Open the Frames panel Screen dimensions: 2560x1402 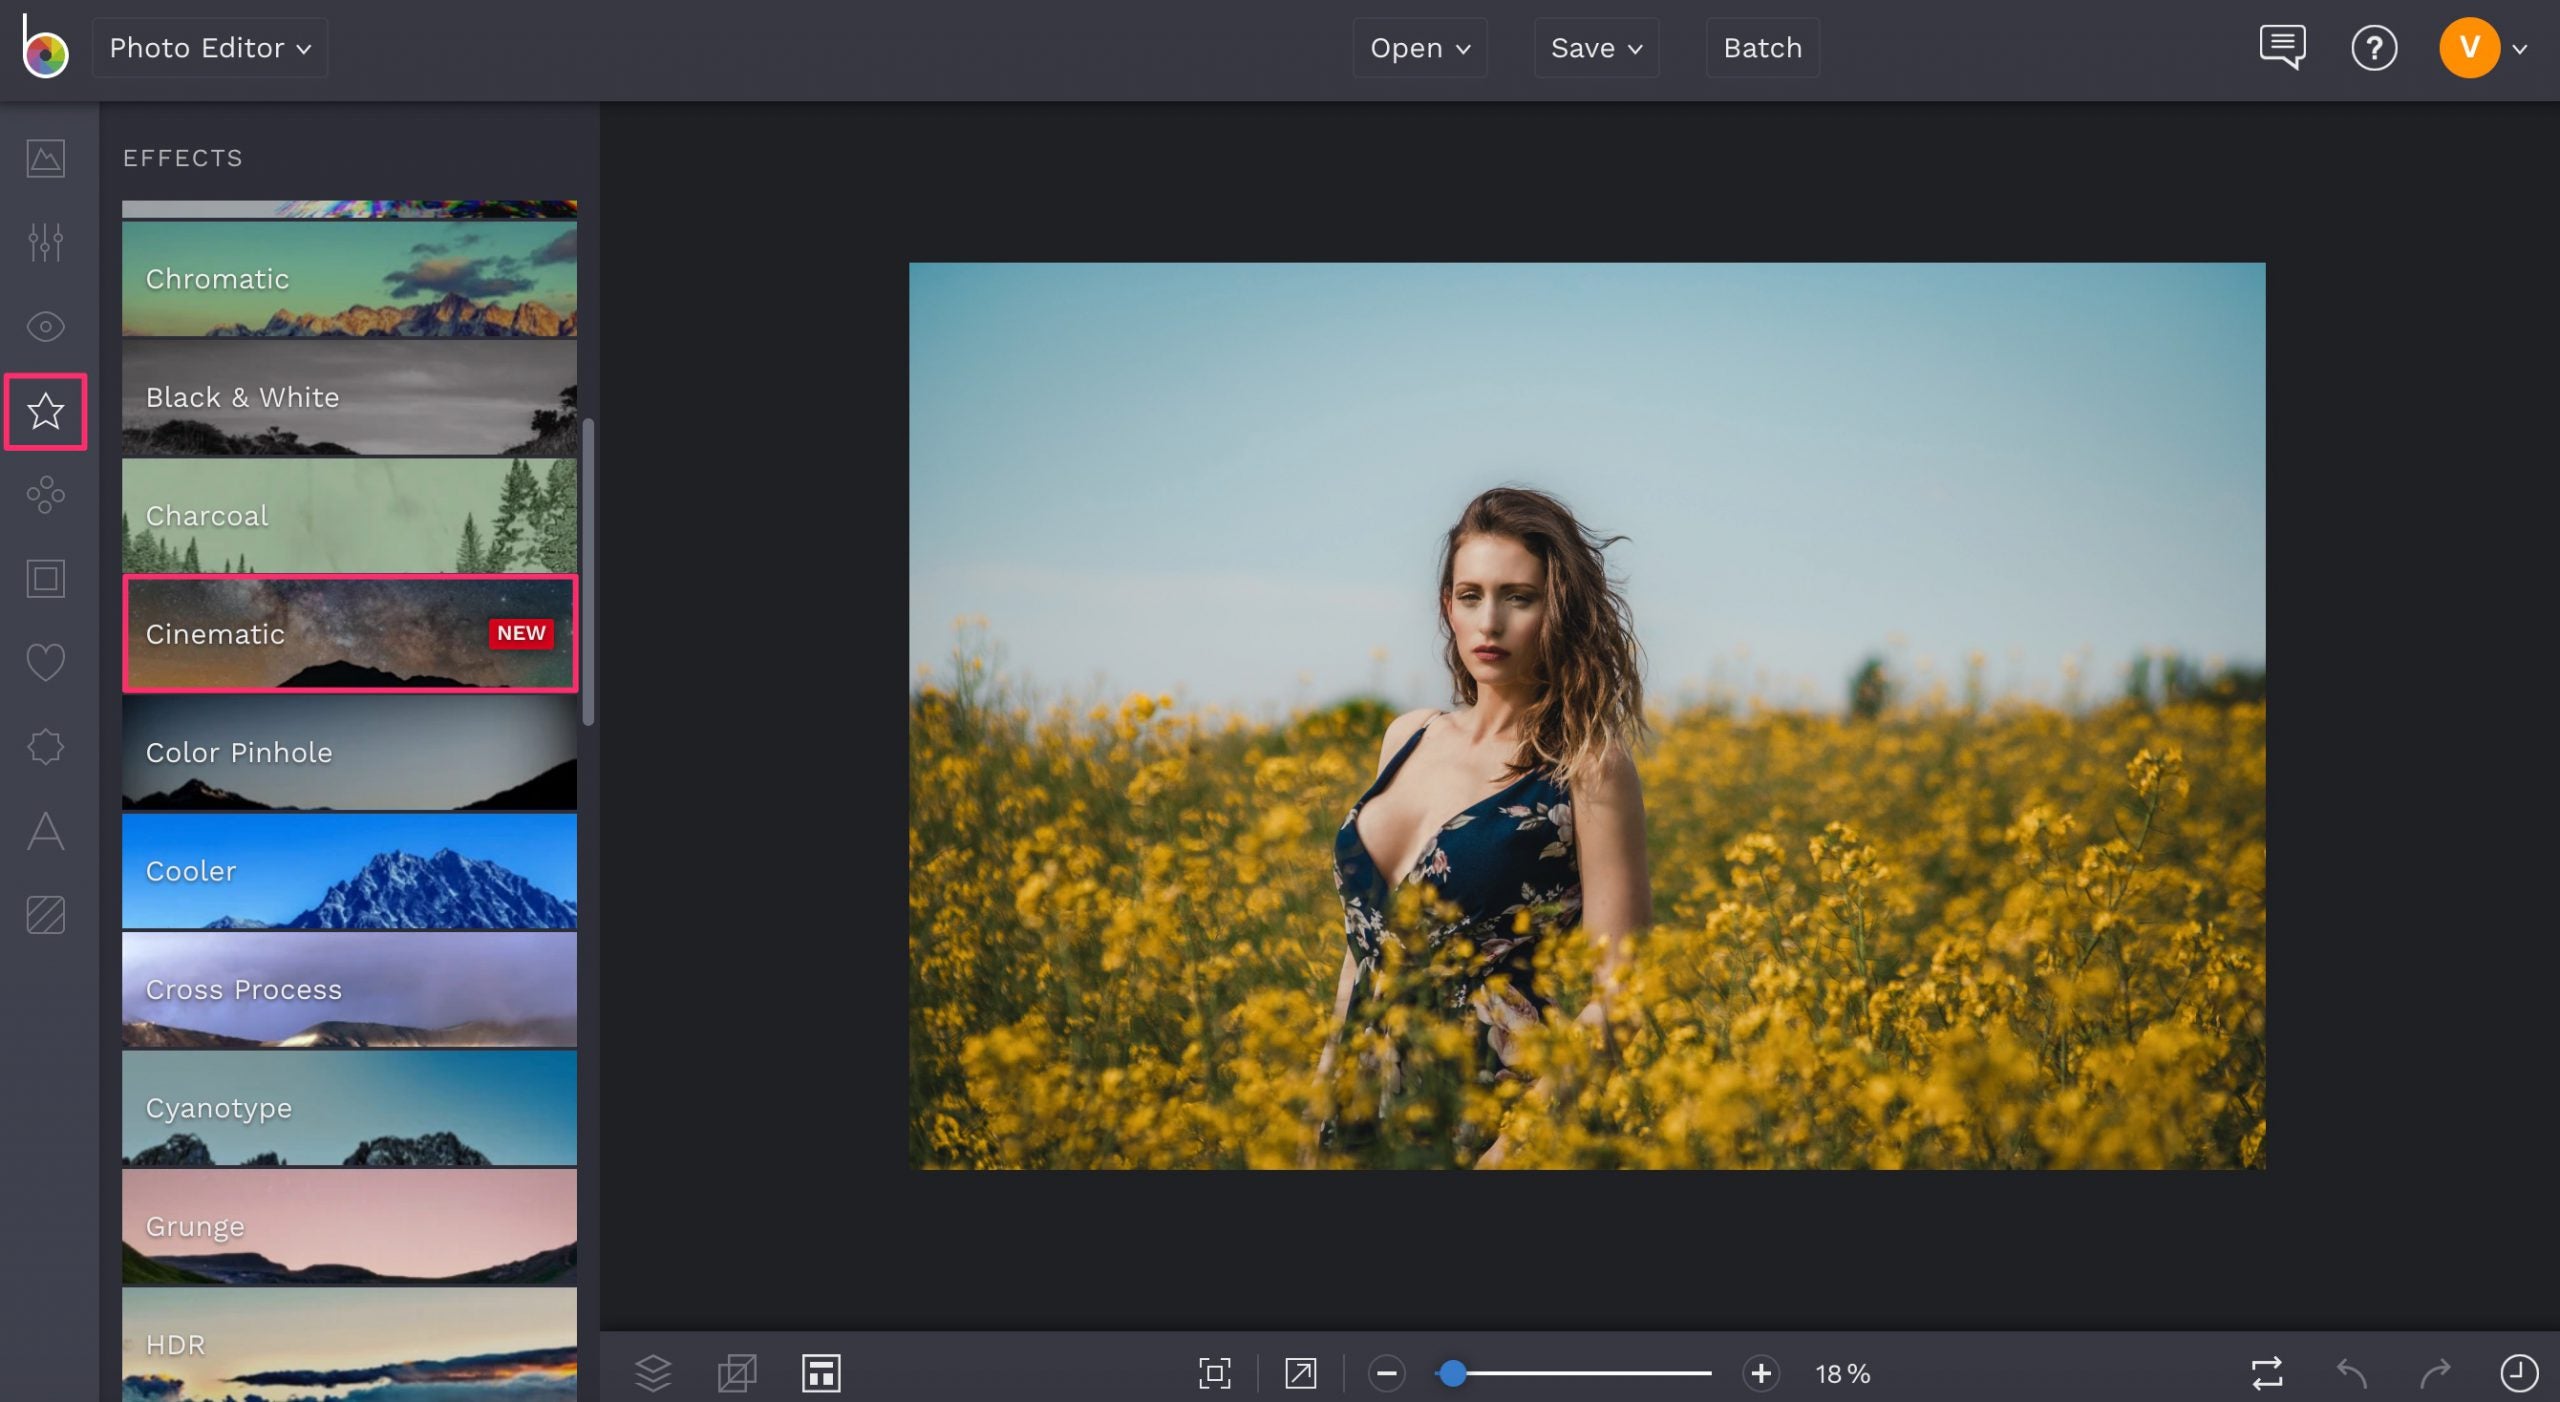click(44, 578)
